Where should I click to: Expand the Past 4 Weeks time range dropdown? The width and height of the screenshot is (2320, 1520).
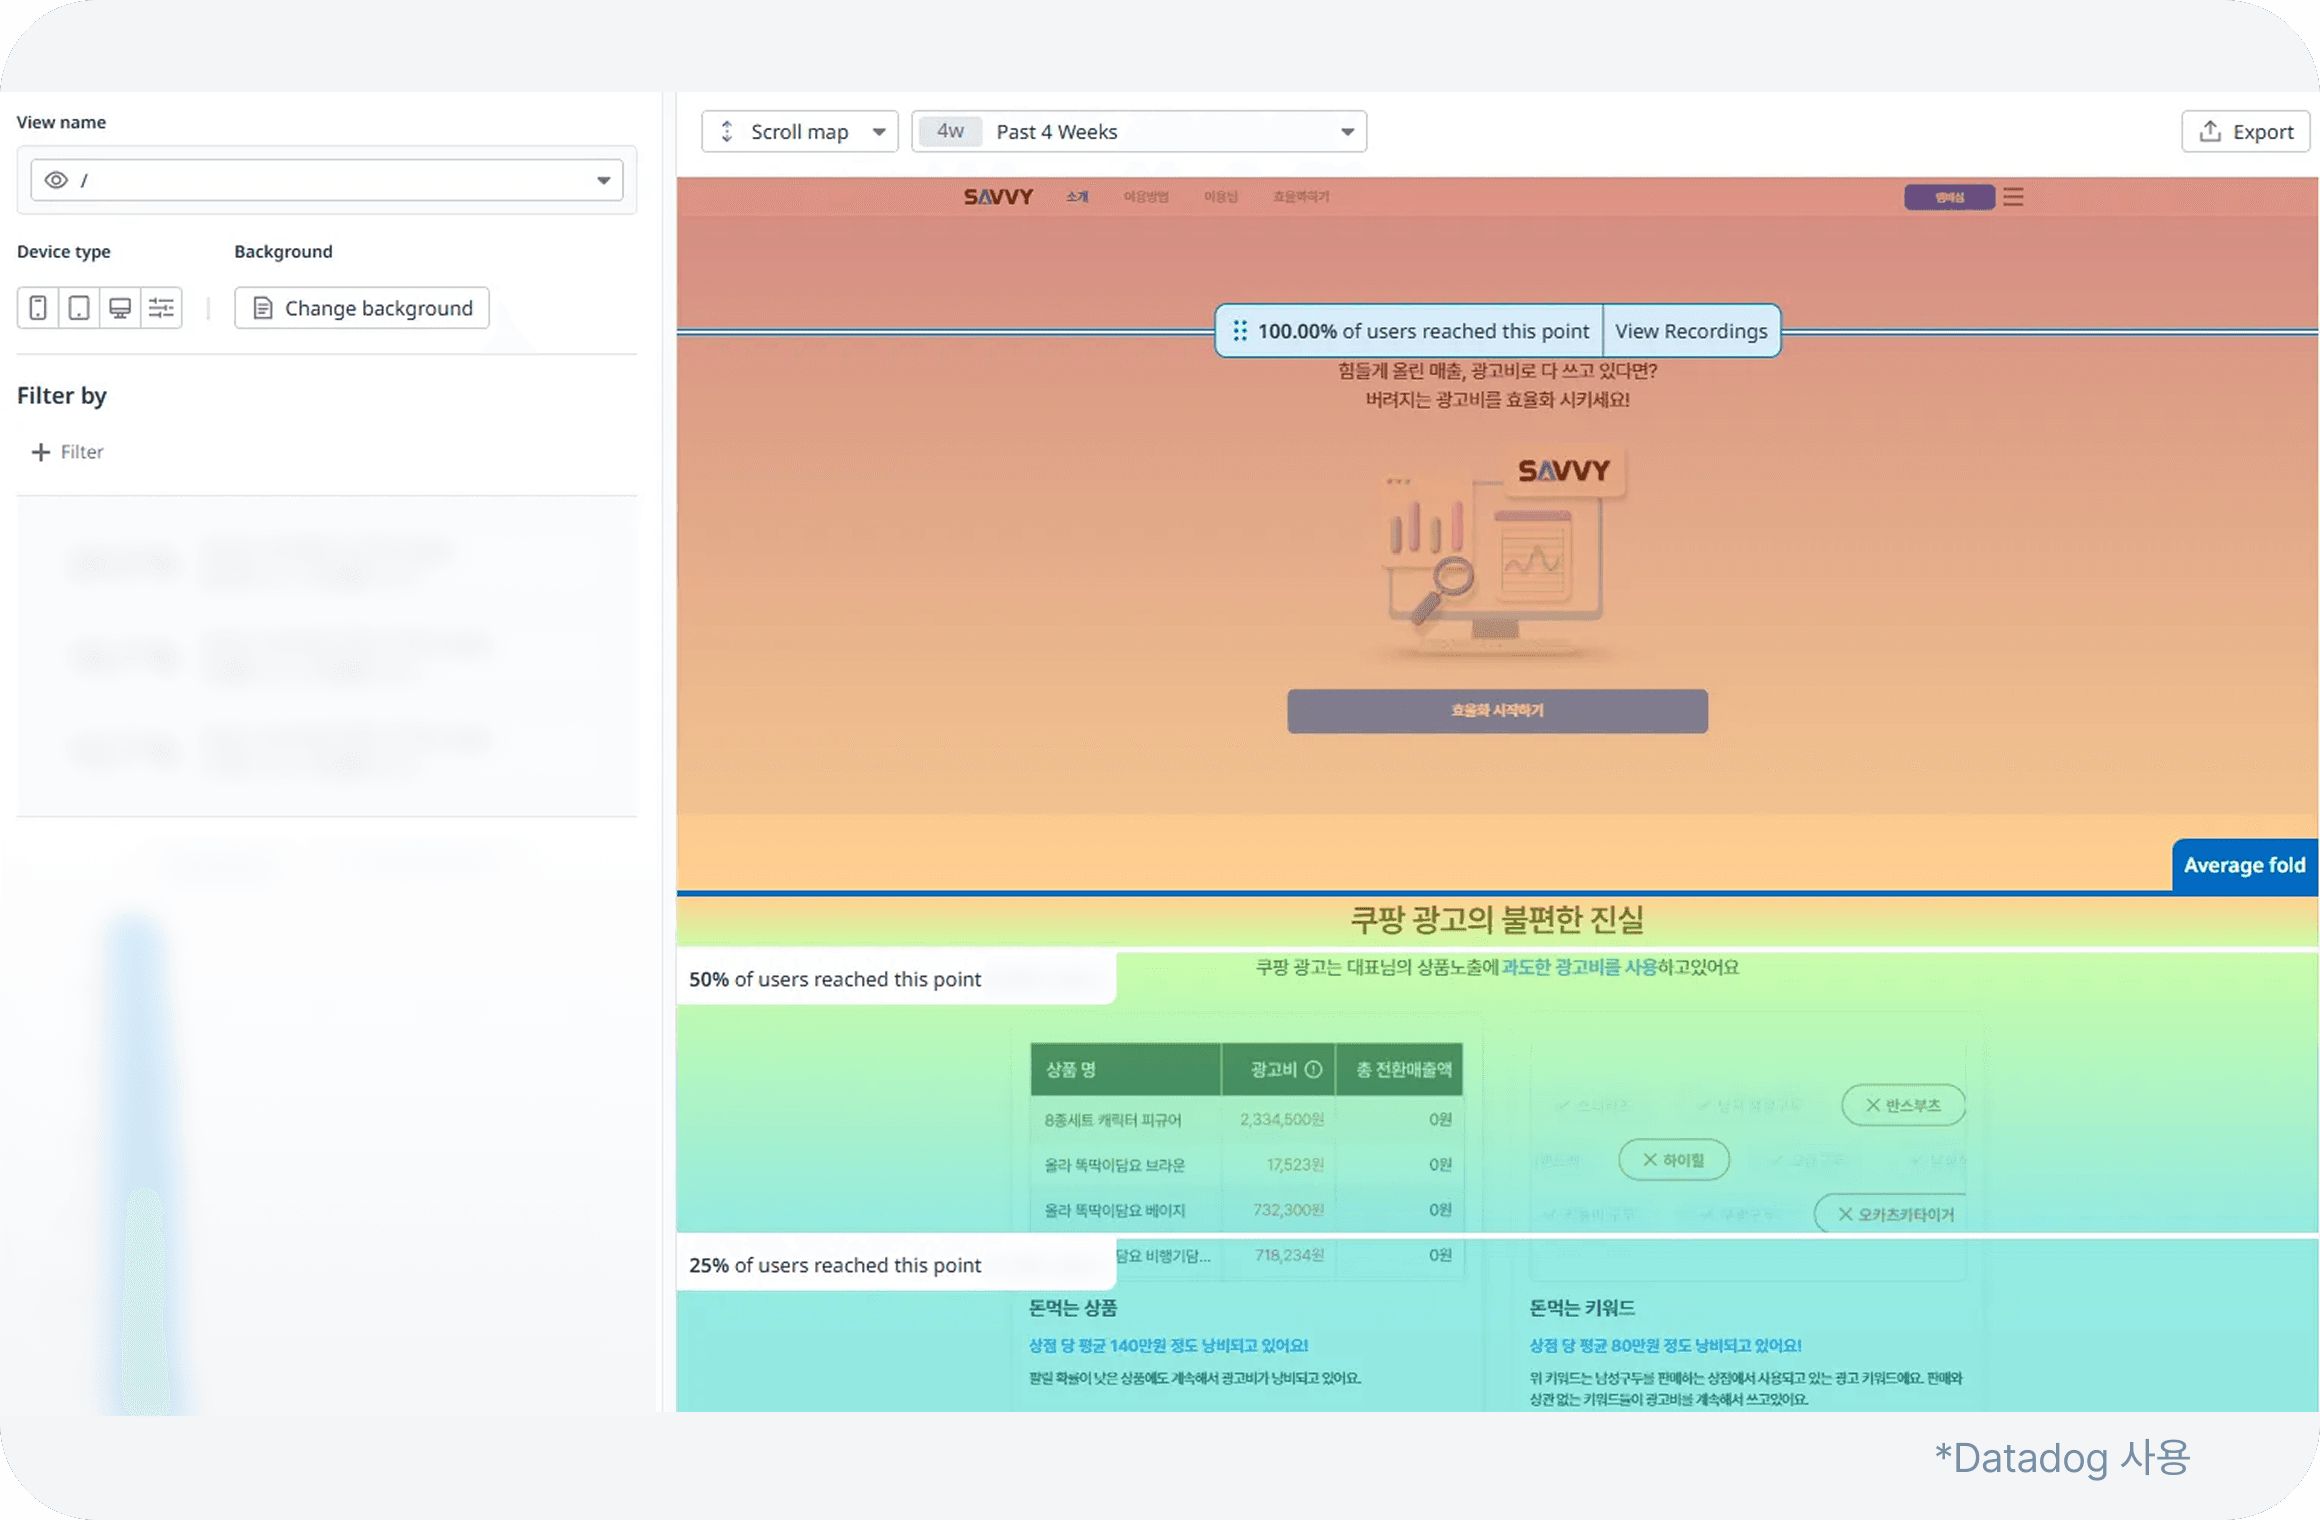pyautogui.click(x=1139, y=132)
